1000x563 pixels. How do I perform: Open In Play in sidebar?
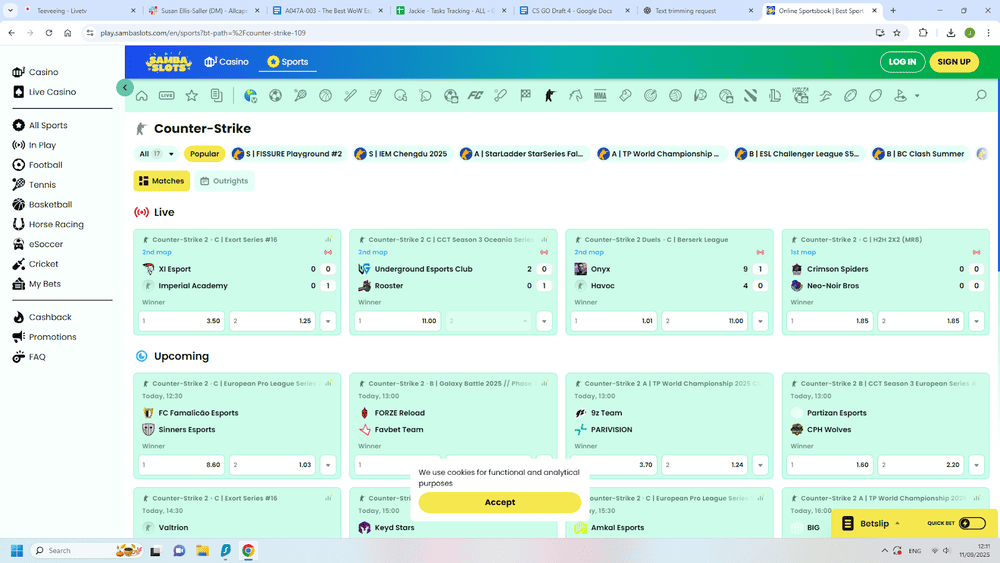point(34,145)
